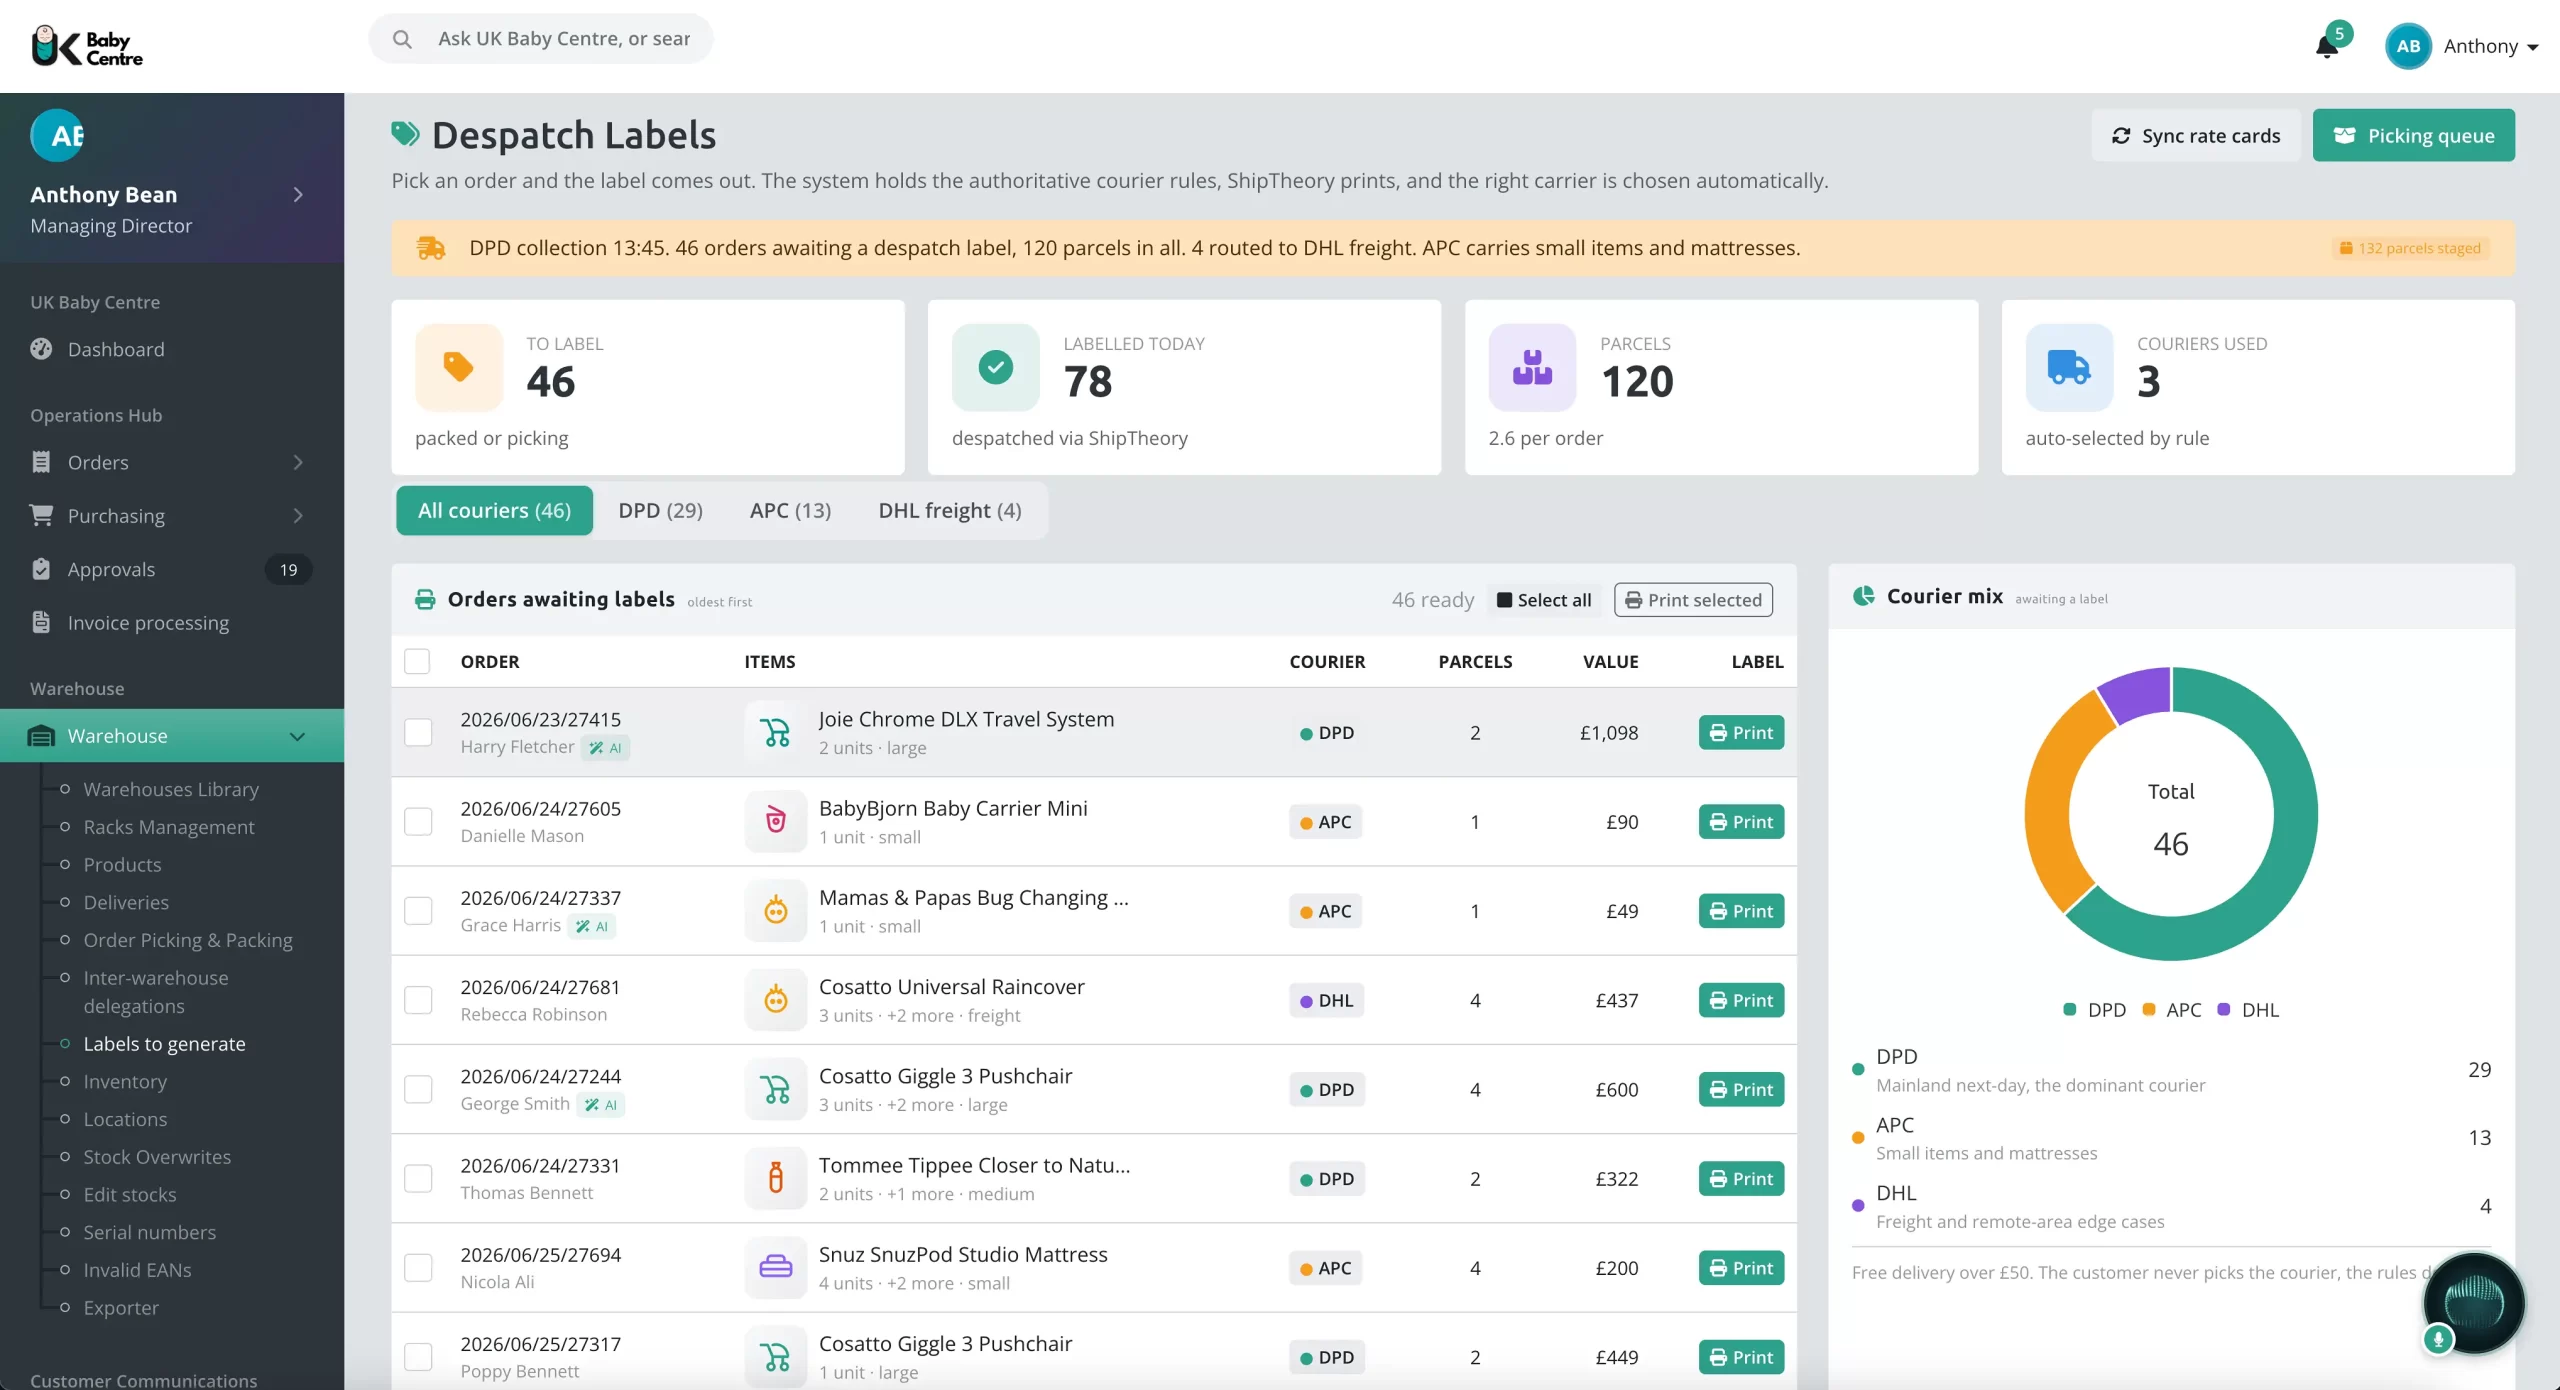Click the Snuz mattress product icon
Image resolution: width=2560 pixels, height=1390 pixels.
tap(776, 1267)
